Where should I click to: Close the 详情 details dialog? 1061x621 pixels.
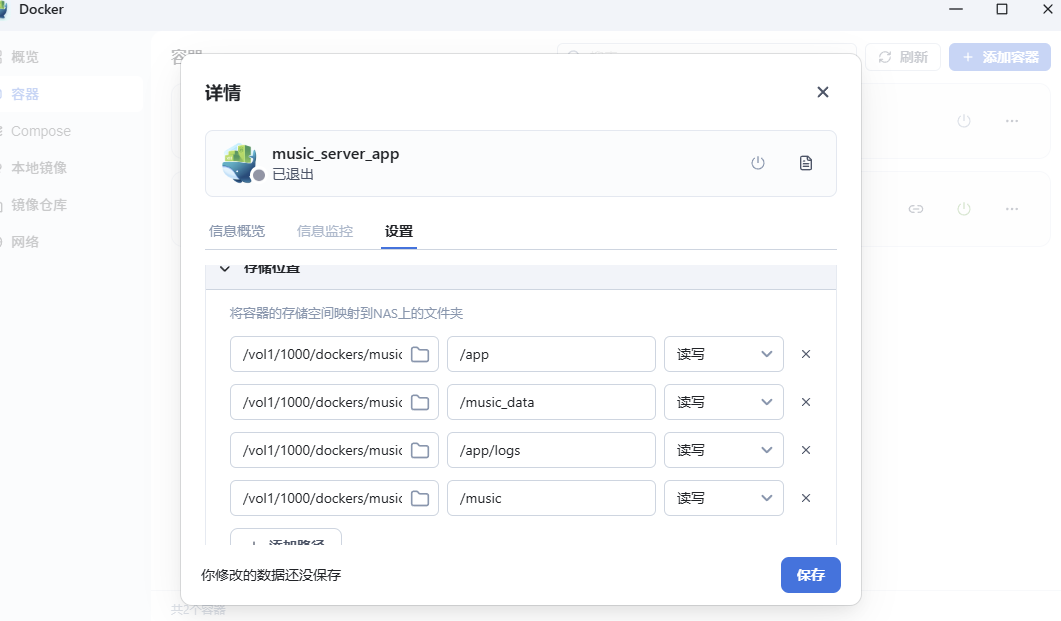822,91
